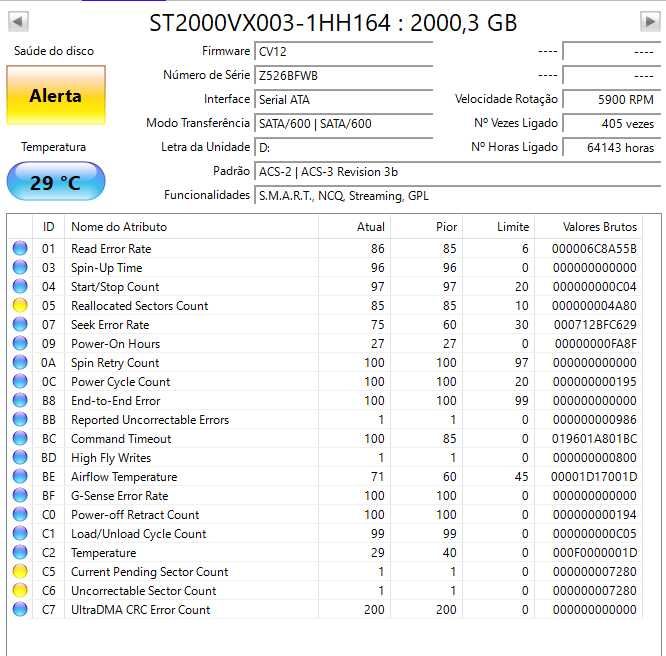Click raw value 000006C8A55B
Viewport: 666px width, 656px height.
[x=594, y=249]
